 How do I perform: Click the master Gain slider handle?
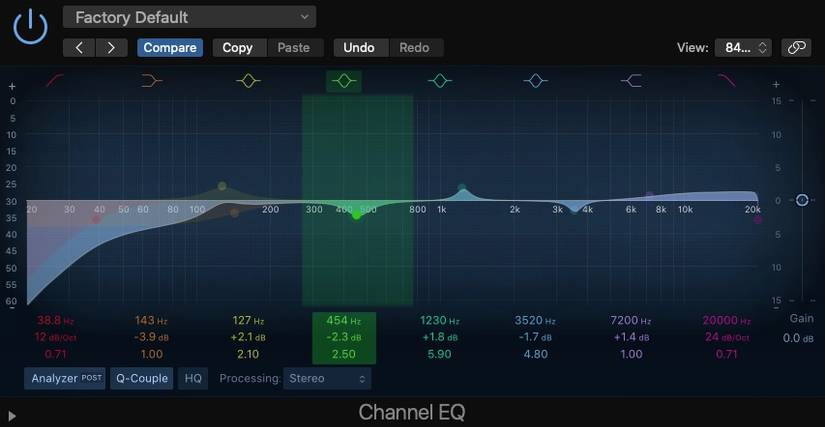[x=802, y=200]
